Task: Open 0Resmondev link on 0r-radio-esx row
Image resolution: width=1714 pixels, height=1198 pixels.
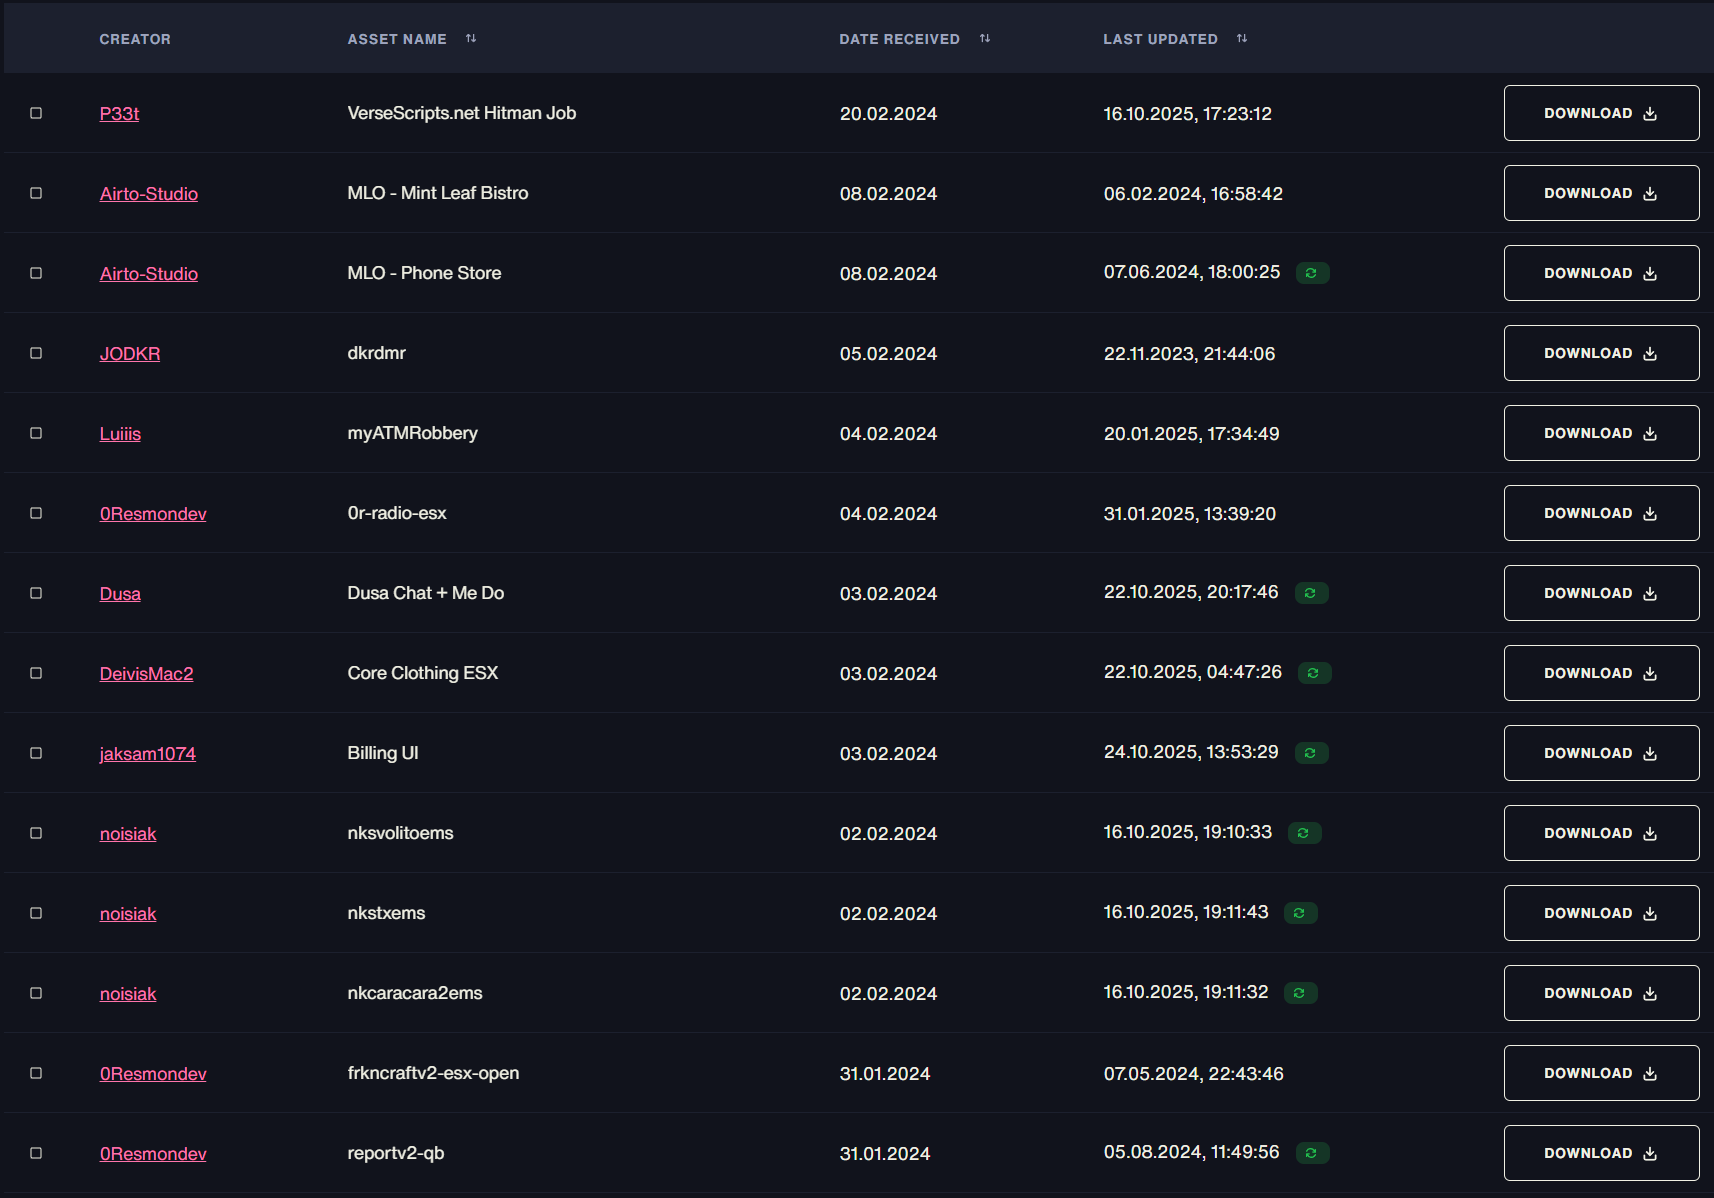Action: pyautogui.click(x=153, y=514)
